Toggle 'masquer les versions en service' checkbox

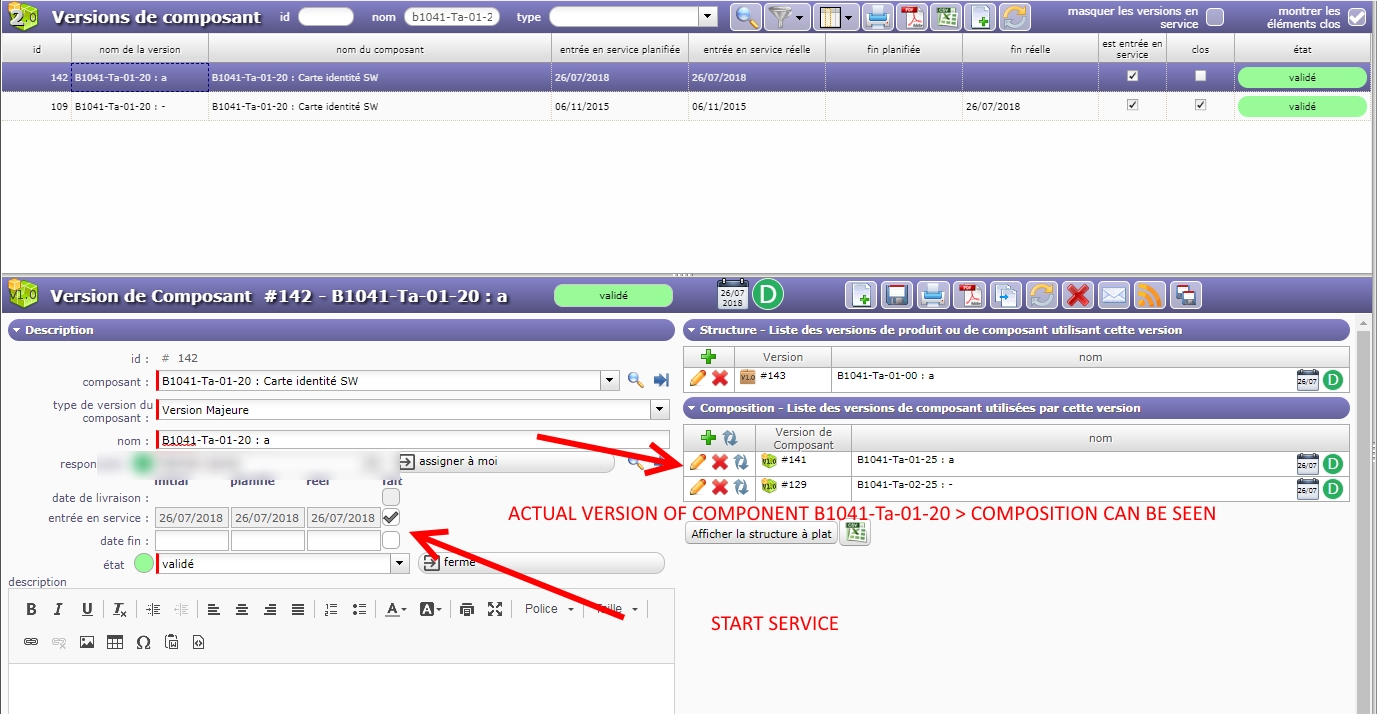tap(1214, 17)
